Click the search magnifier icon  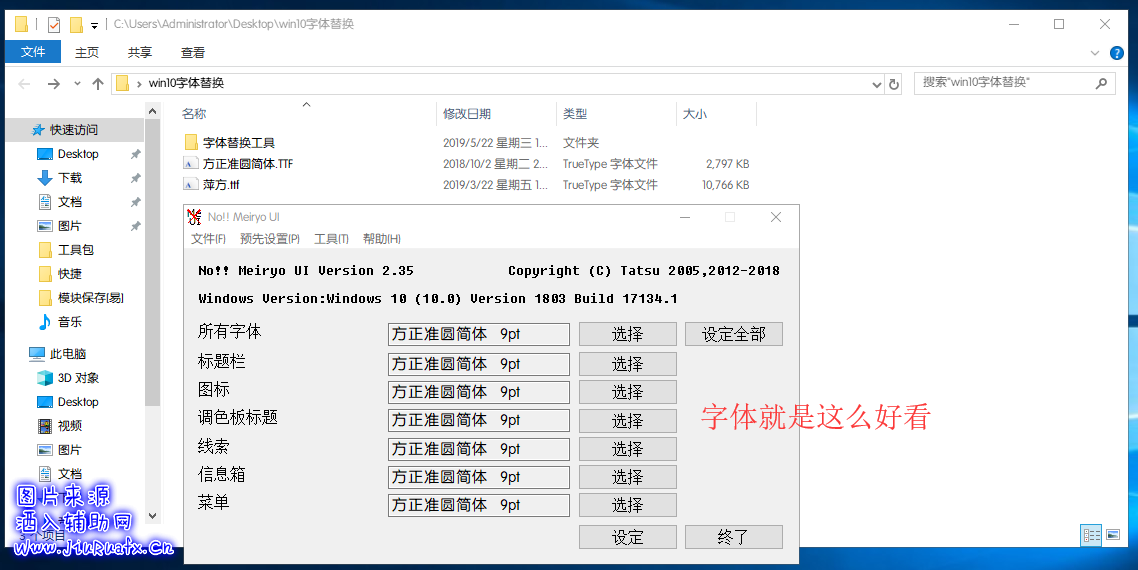click(1101, 83)
